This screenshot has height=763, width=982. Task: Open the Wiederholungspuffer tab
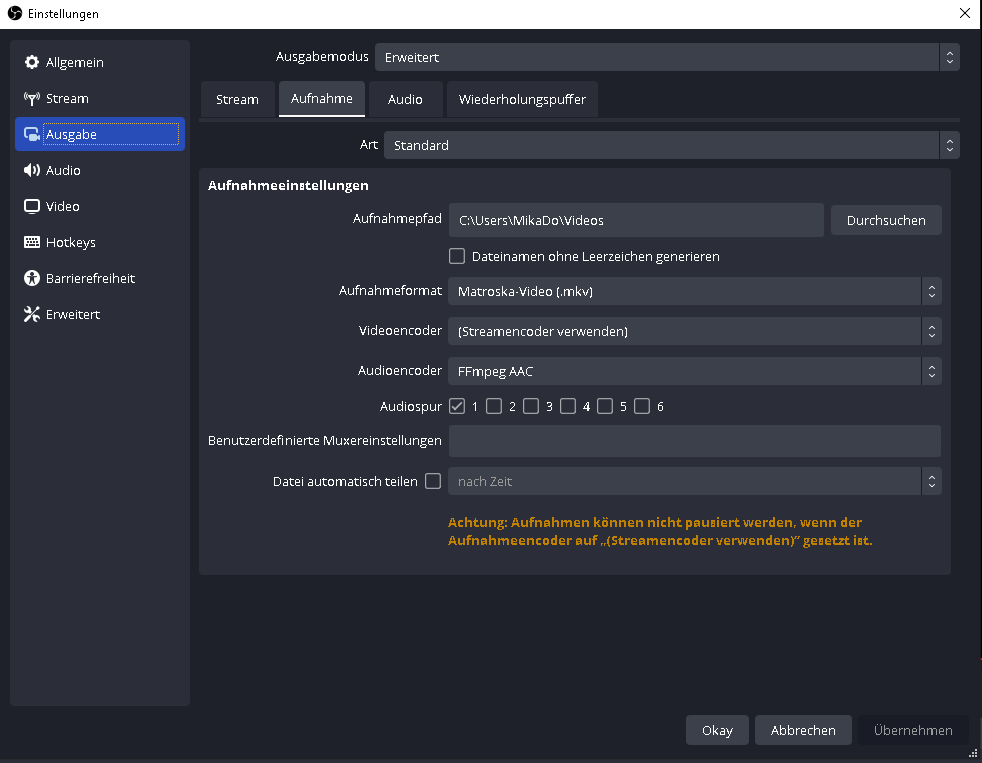522,100
